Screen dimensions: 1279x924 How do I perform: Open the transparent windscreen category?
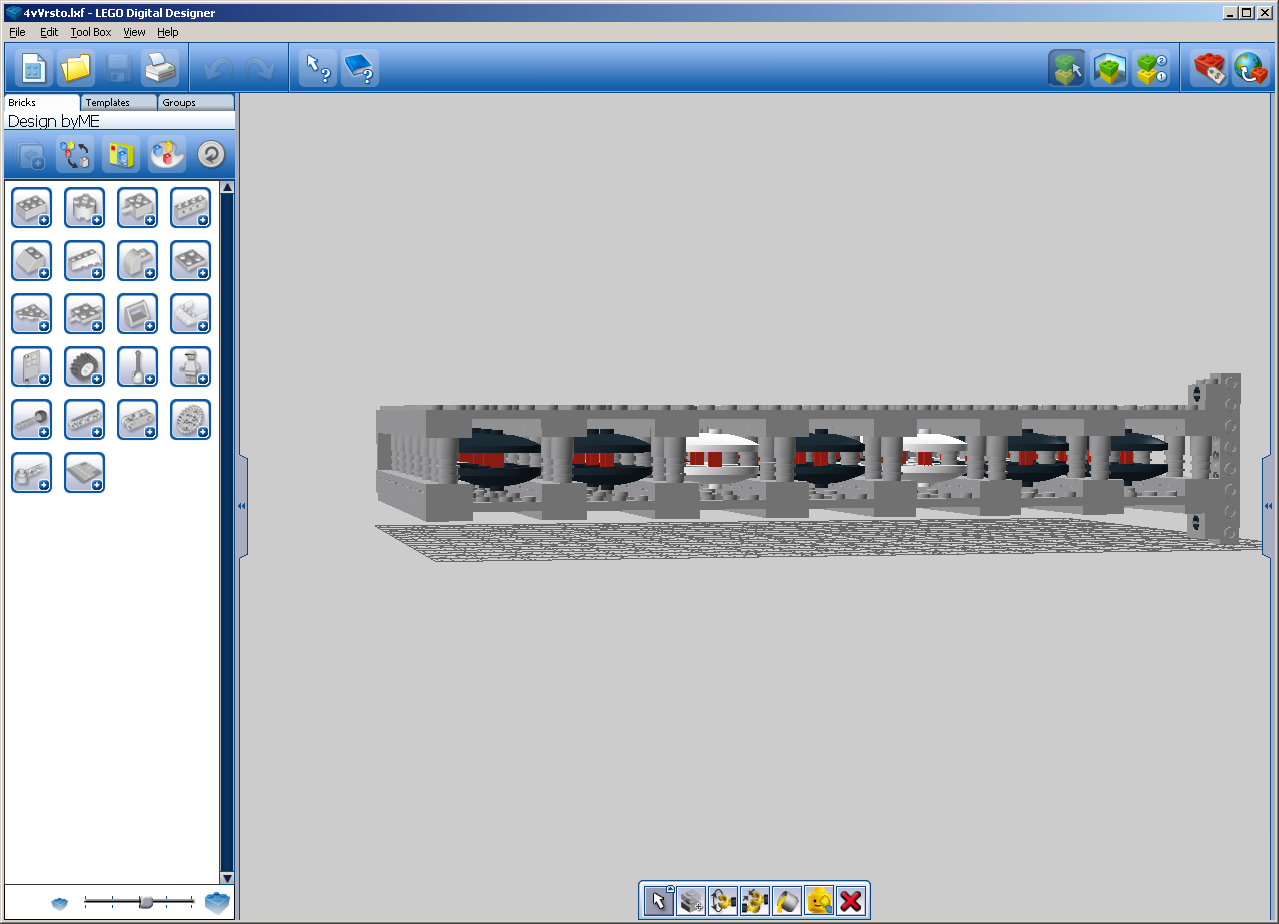point(191,313)
